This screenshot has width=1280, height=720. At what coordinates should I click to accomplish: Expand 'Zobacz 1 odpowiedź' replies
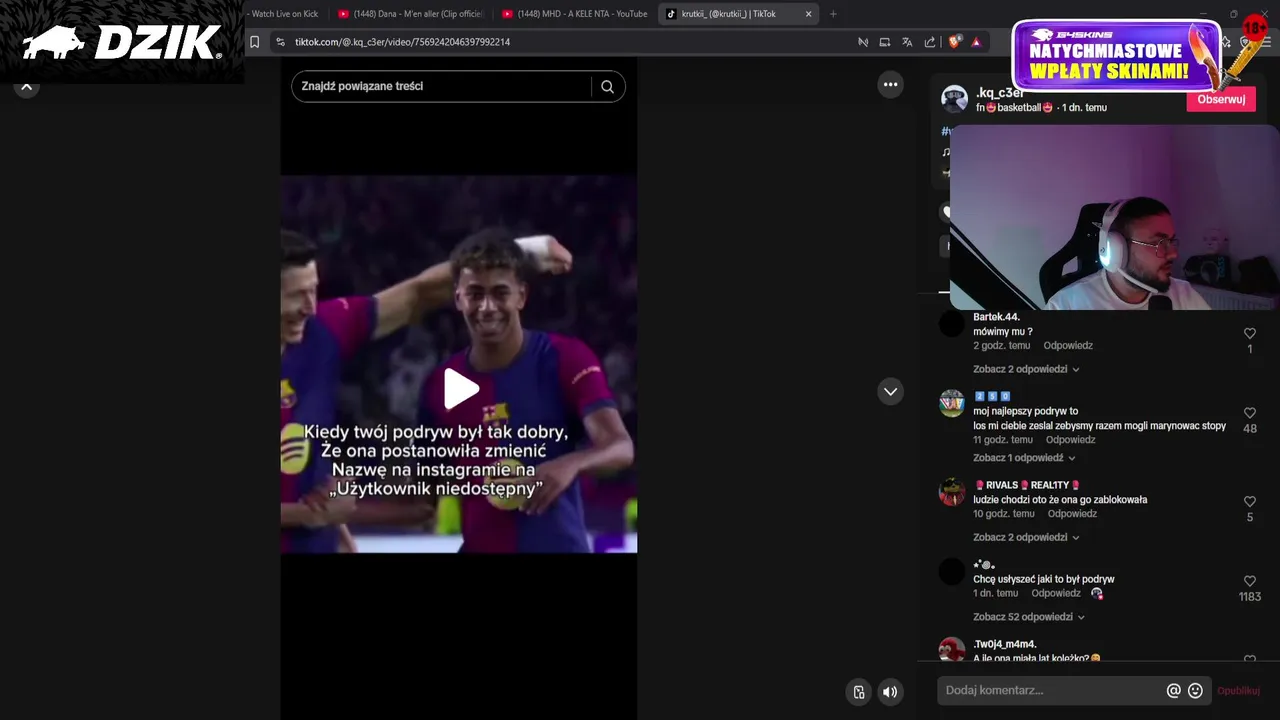(1024, 458)
